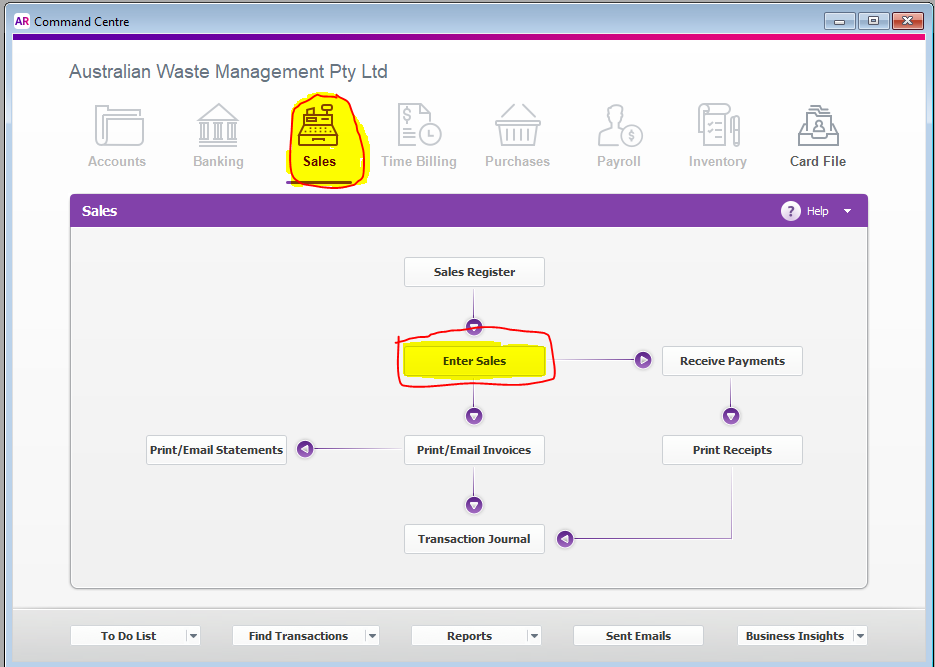This screenshot has height=667, width=935.
Task: Expand the Reports dropdown arrow
Action: click(534, 636)
